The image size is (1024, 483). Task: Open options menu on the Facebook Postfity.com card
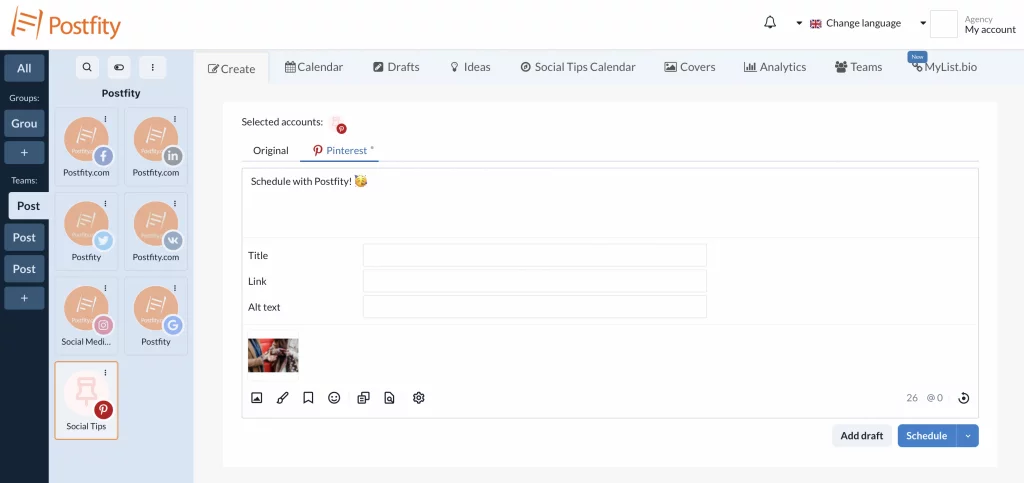(105, 119)
